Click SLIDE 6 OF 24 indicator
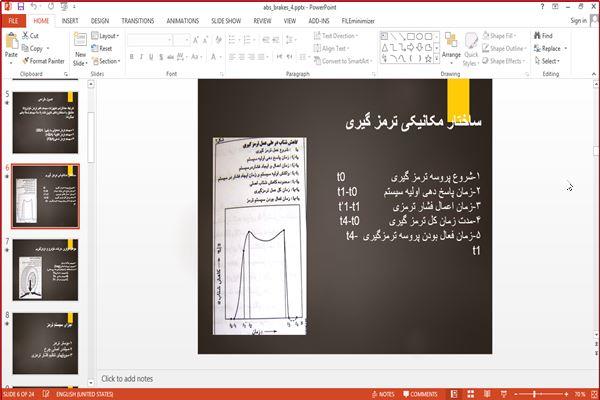The image size is (600, 400). pos(19,394)
